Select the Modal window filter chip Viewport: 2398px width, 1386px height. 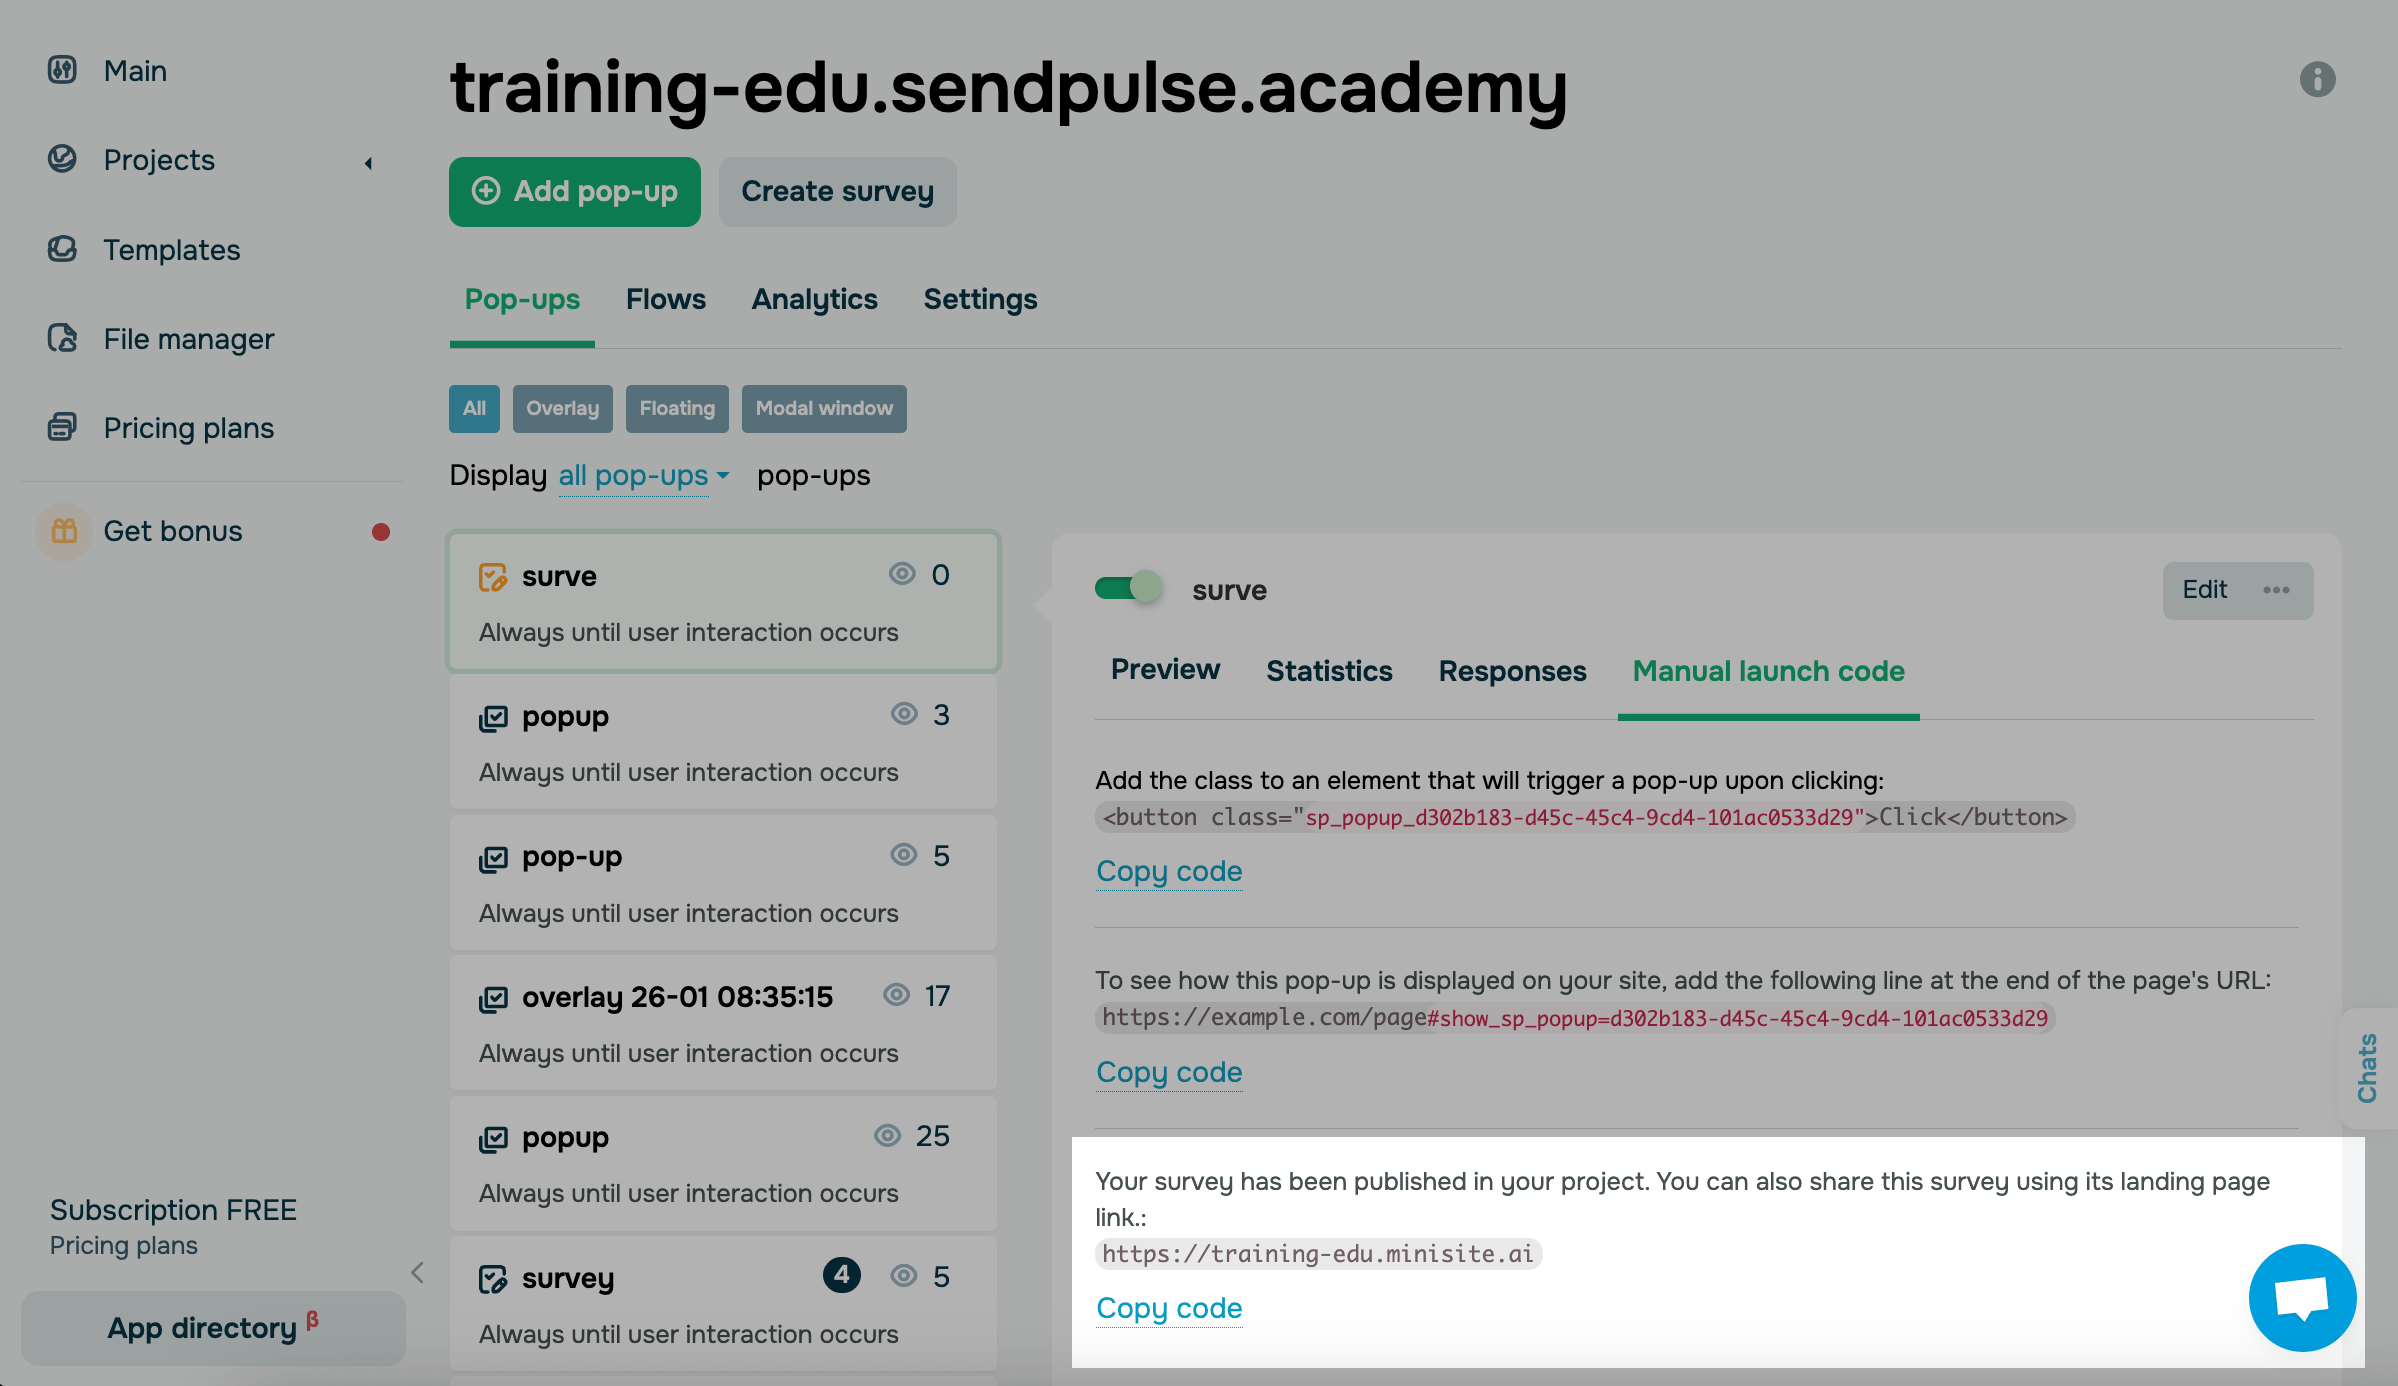824,408
